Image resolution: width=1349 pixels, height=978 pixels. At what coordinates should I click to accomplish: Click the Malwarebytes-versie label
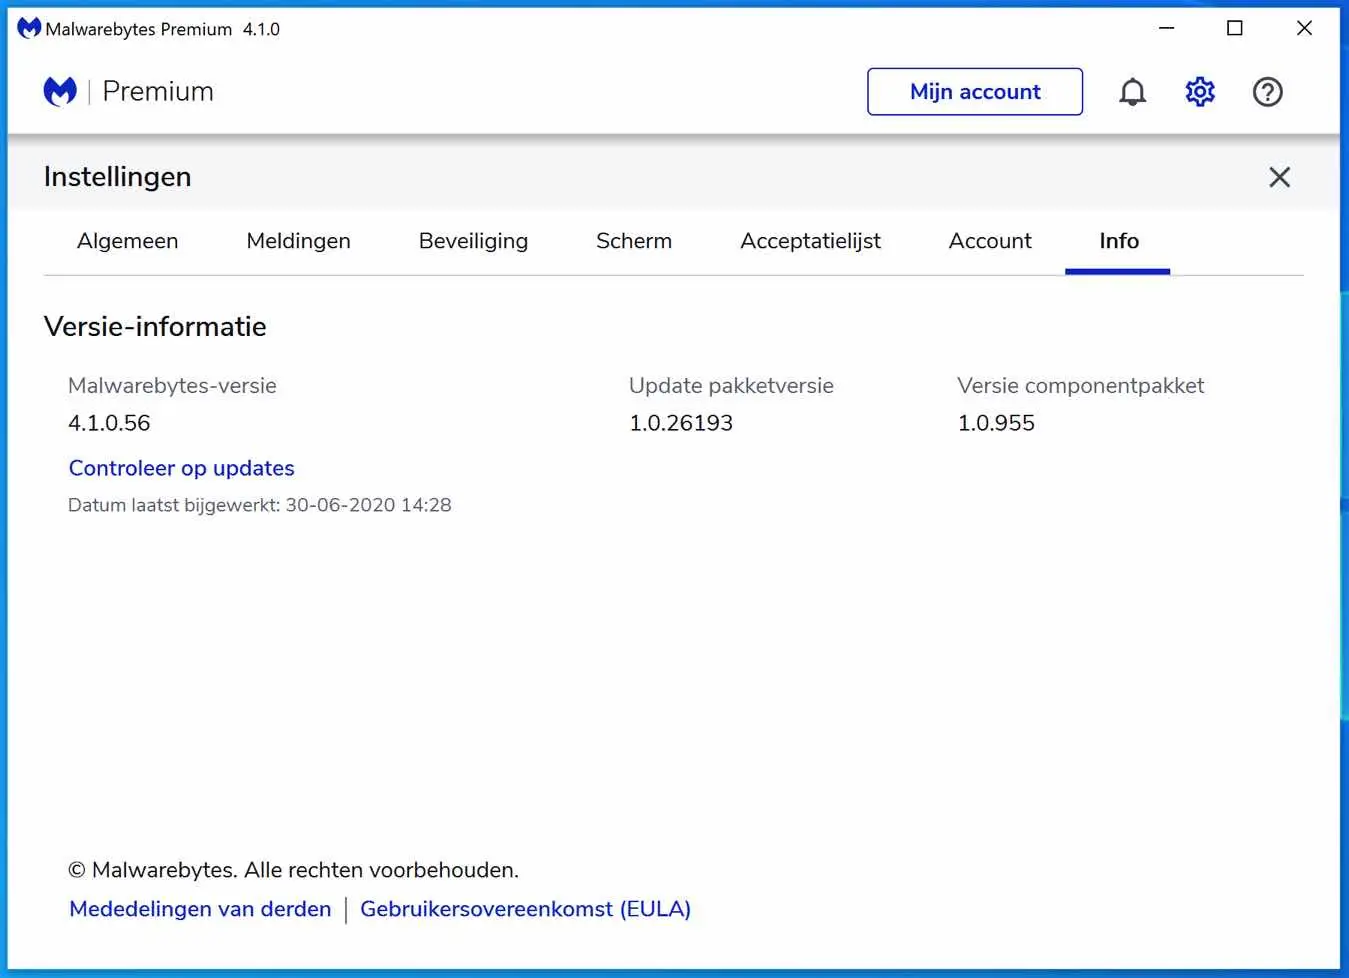[172, 386]
